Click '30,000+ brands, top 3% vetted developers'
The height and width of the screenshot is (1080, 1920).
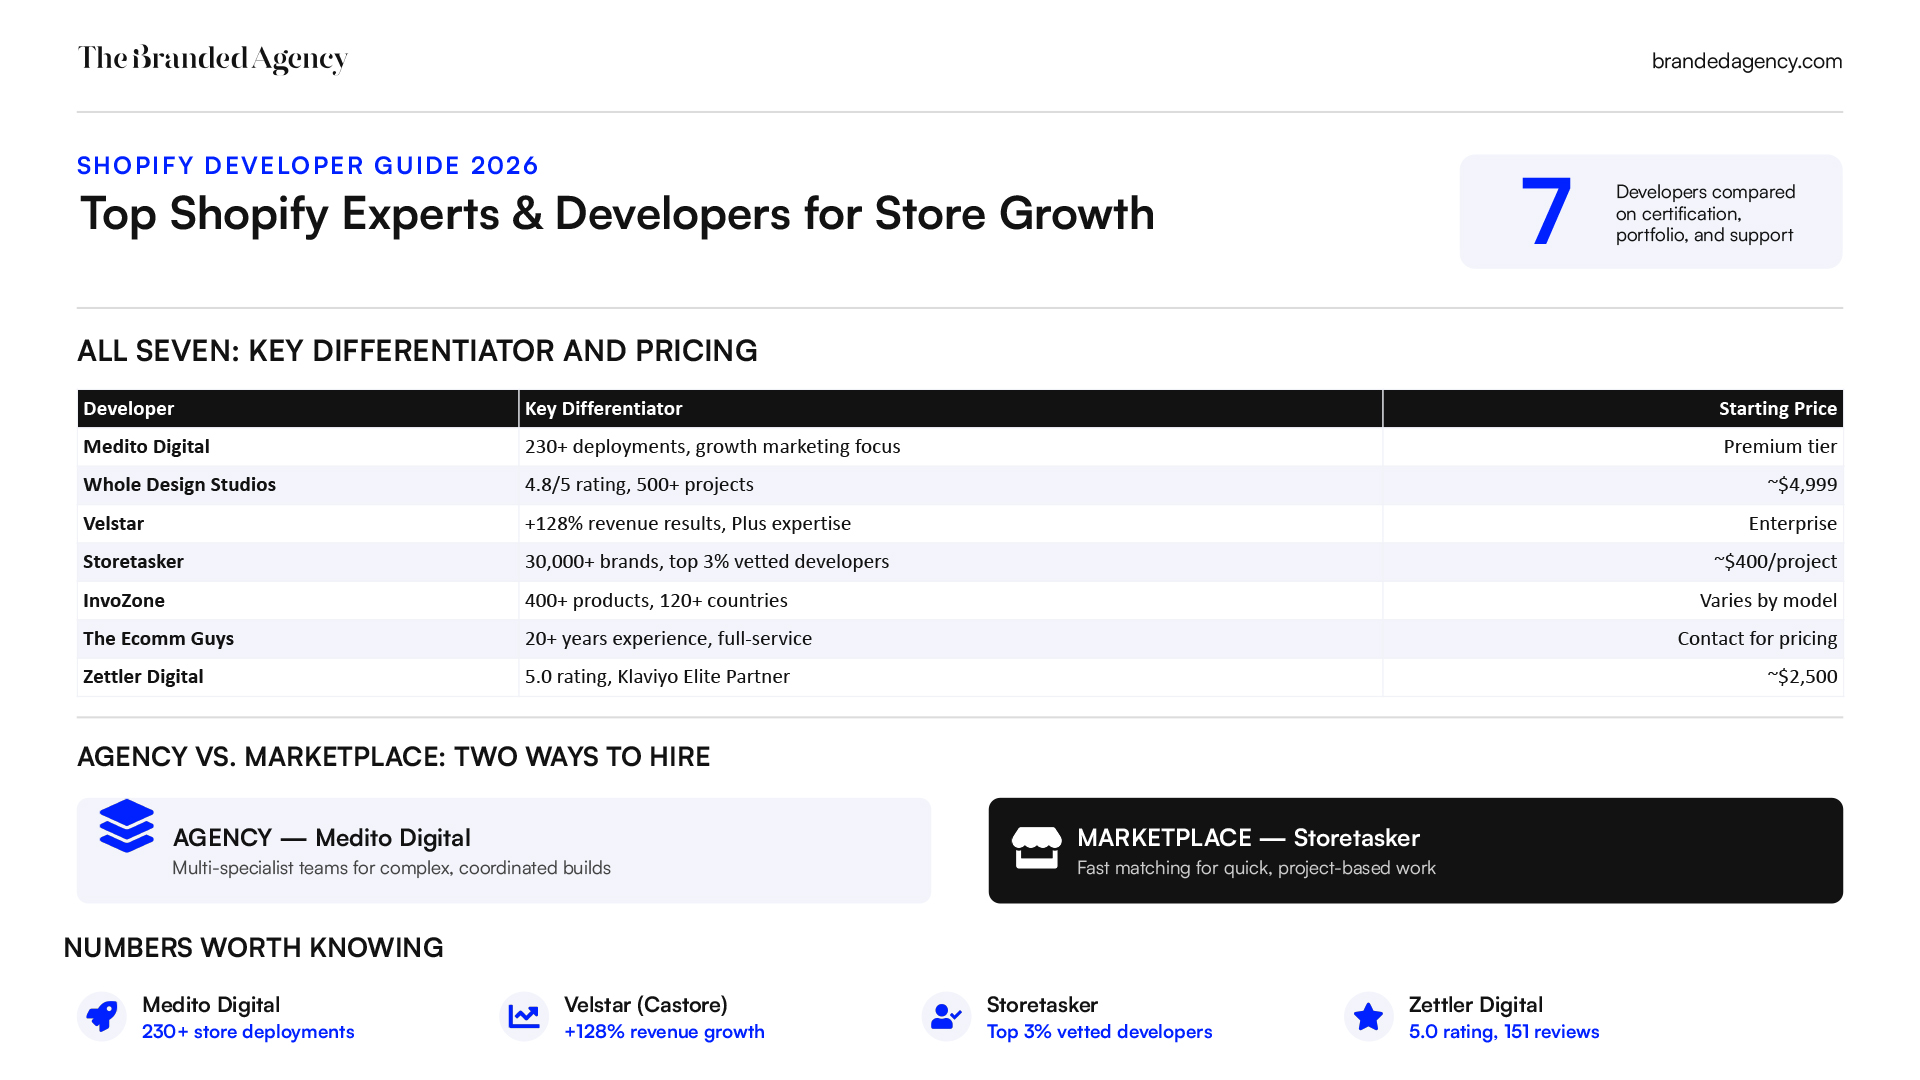coord(707,561)
